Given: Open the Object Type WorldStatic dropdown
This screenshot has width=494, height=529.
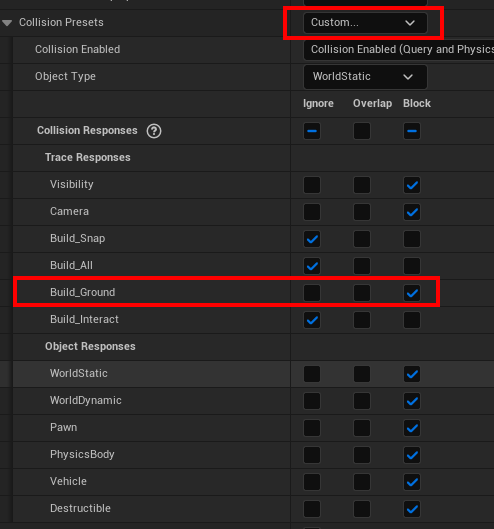Looking at the screenshot, I should tap(365, 77).
